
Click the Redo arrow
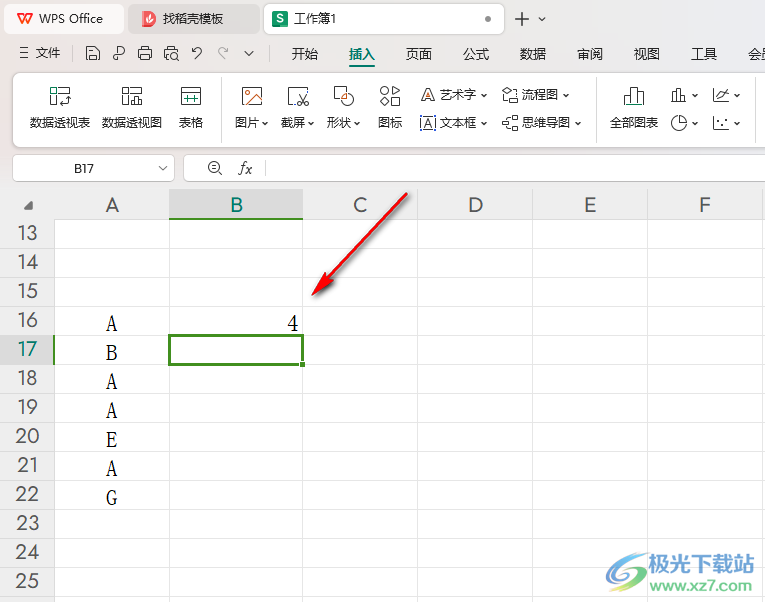(223, 53)
